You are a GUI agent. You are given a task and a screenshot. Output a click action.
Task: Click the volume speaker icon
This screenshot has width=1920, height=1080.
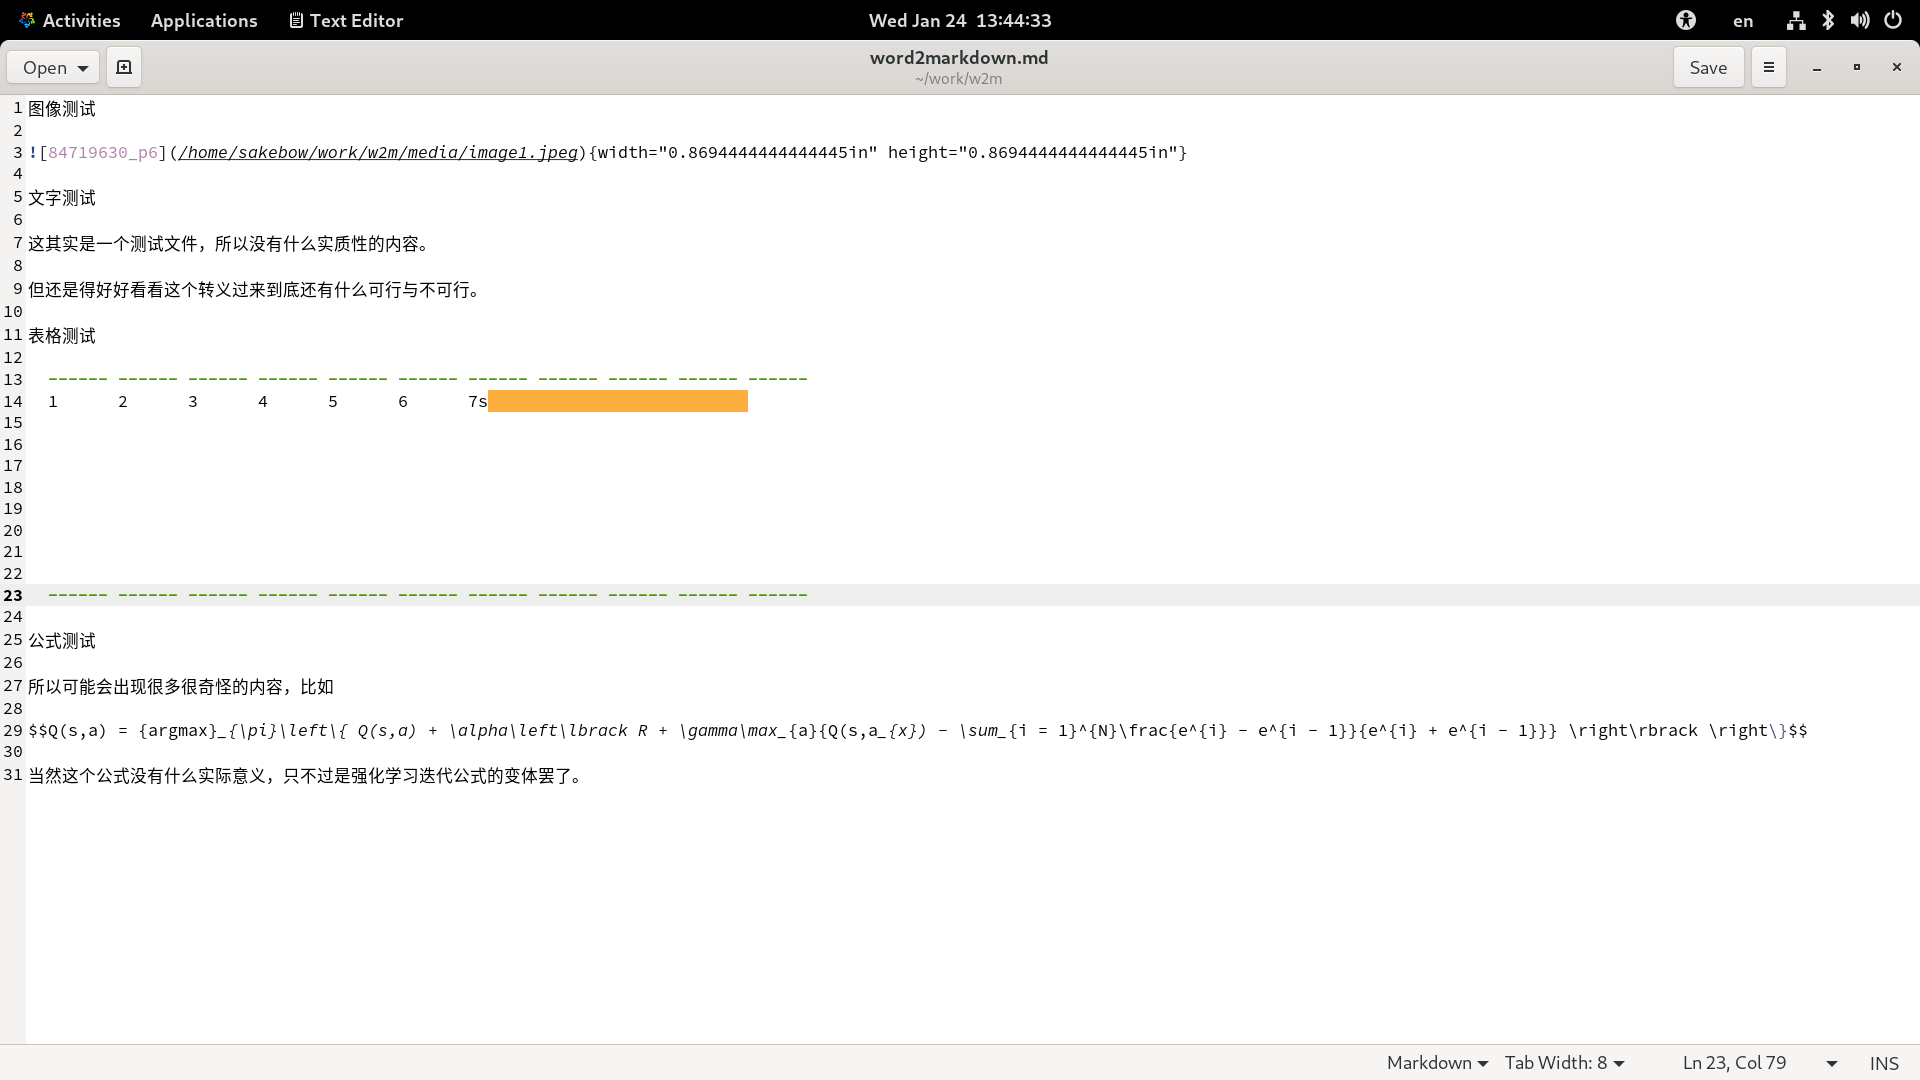[x=1860, y=20]
